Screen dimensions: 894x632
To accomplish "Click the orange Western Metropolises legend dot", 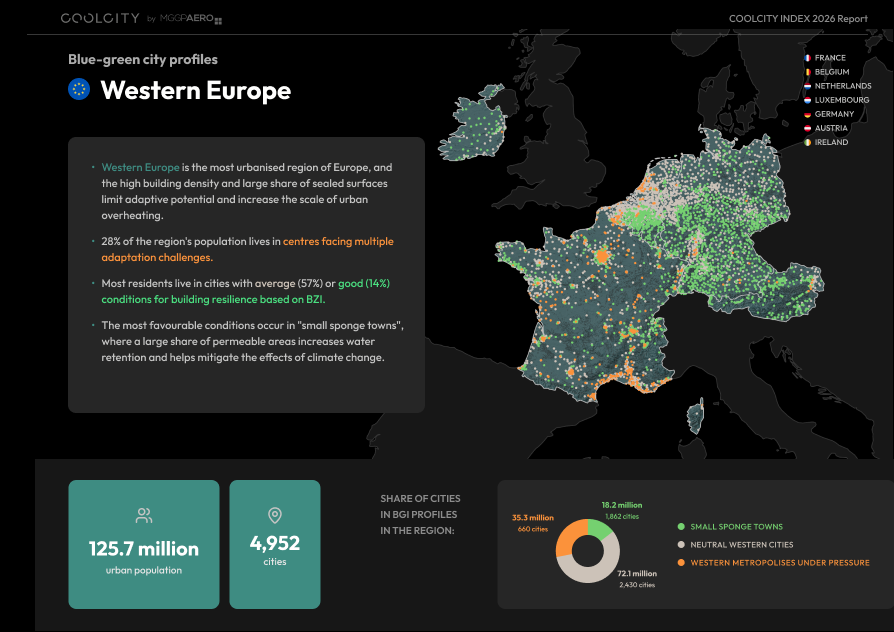I will [x=681, y=562].
